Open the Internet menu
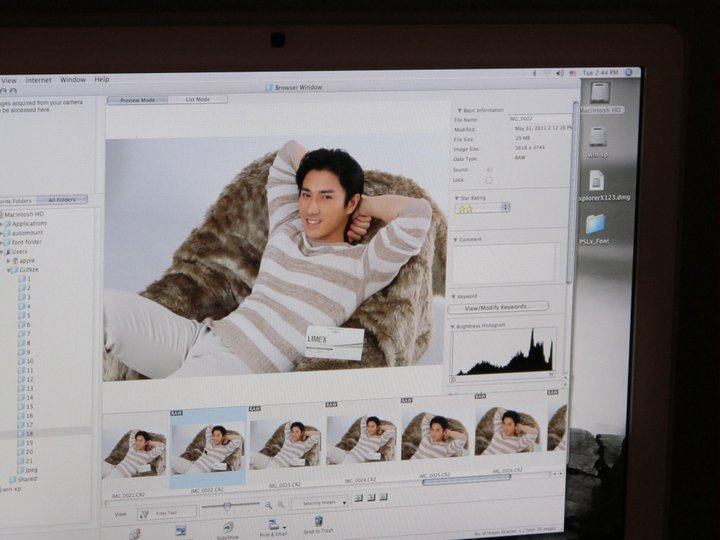 pyautogui.click(x=39, y=80)
